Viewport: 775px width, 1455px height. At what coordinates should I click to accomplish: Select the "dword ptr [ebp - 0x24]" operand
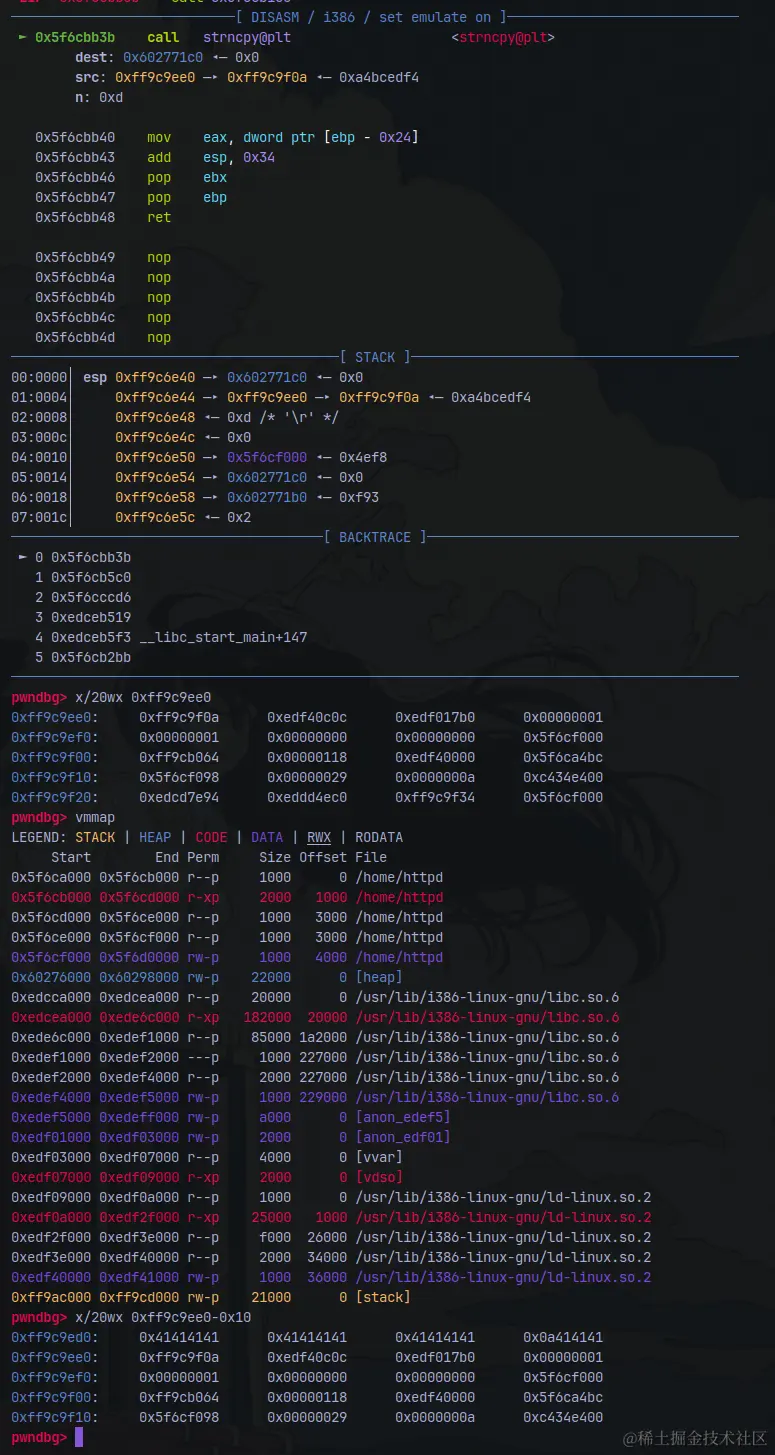coord(331,137)
